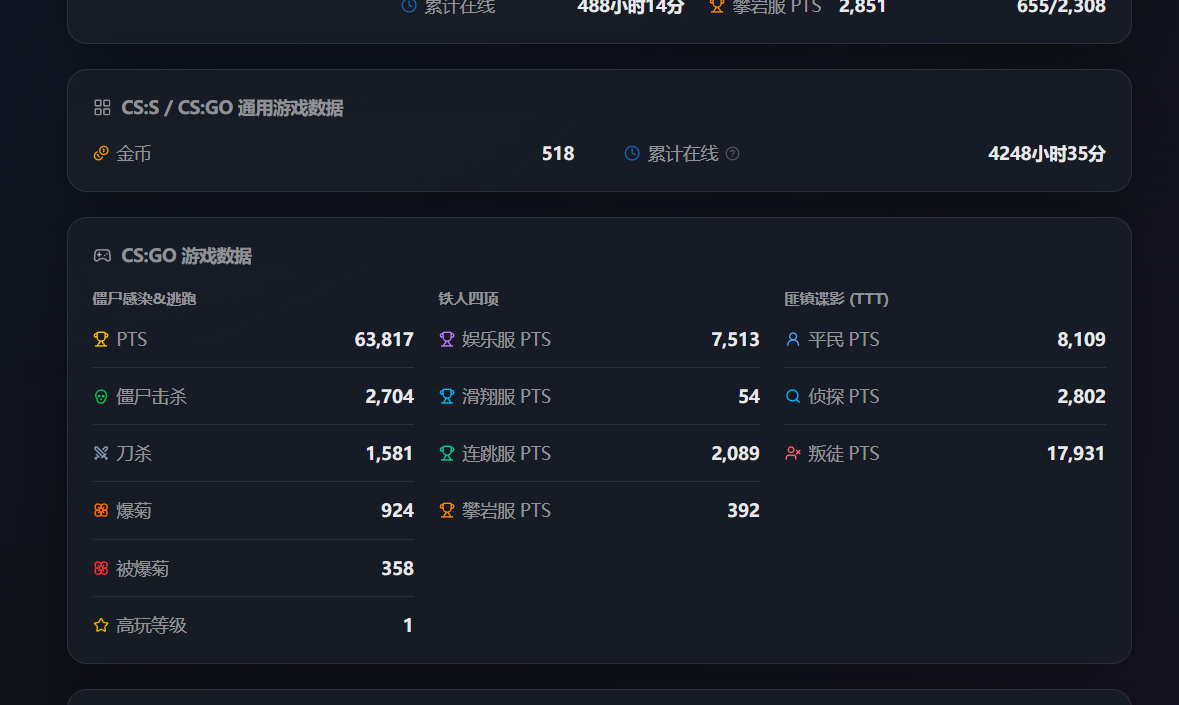Click the 高玩等级 value 1
The image size is (1179, 705).
(x=408, y=625)
